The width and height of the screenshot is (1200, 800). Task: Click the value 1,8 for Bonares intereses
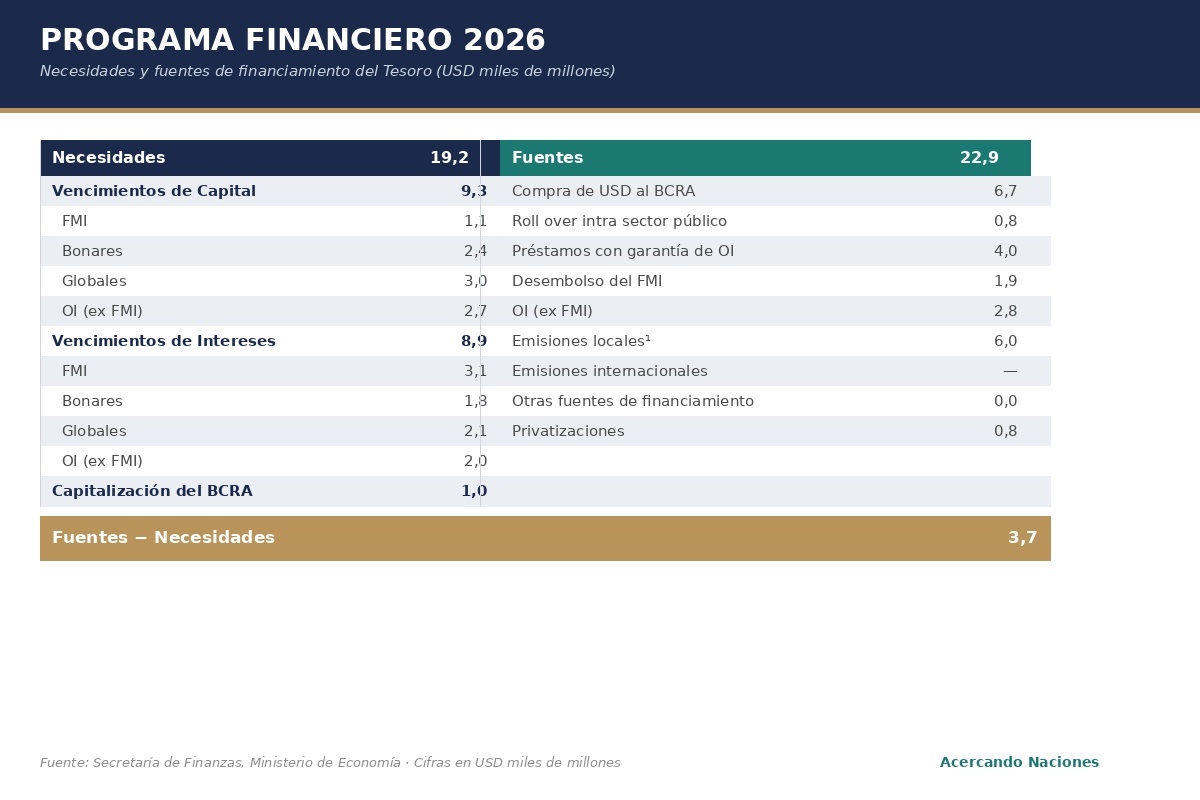[x=475, y=401]
